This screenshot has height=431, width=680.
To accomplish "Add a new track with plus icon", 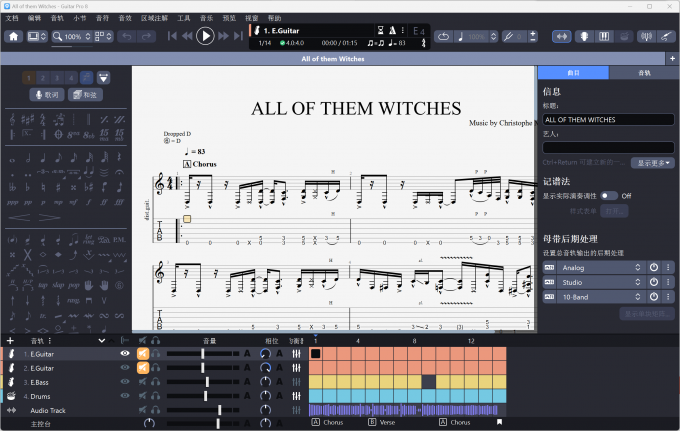I will click(10, 341).
